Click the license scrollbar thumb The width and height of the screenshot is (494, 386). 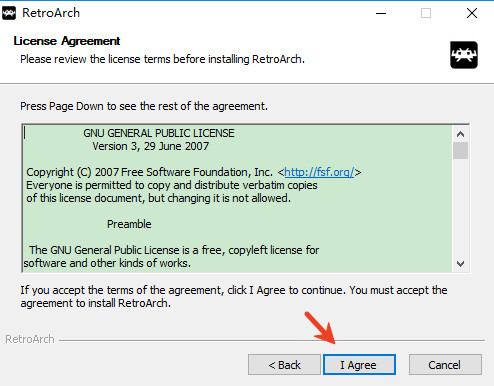pyautogui.click(x=460, y=151)
